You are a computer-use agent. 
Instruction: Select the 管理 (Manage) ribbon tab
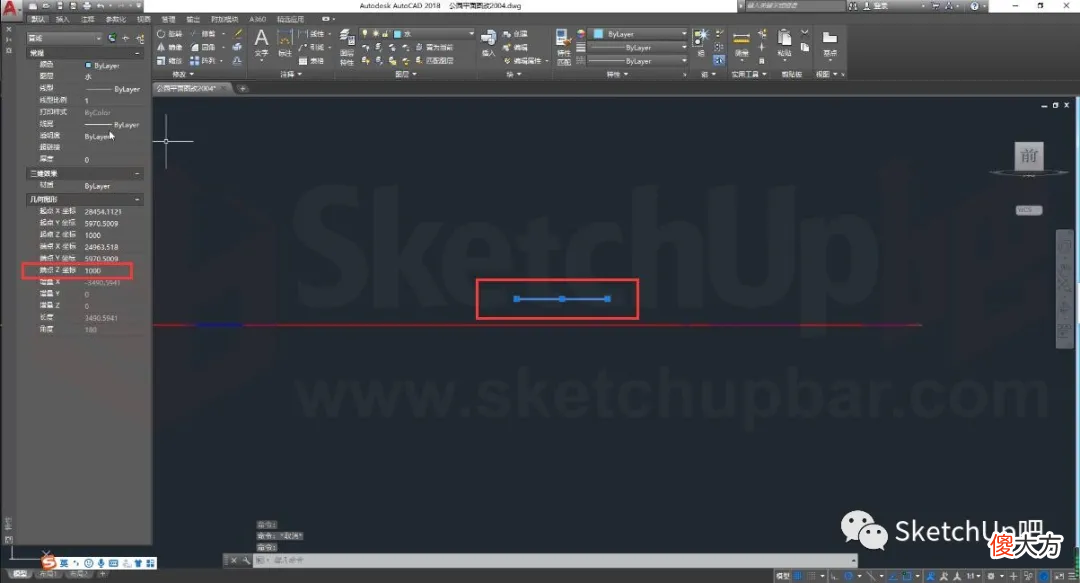click(x=168, y=19)
